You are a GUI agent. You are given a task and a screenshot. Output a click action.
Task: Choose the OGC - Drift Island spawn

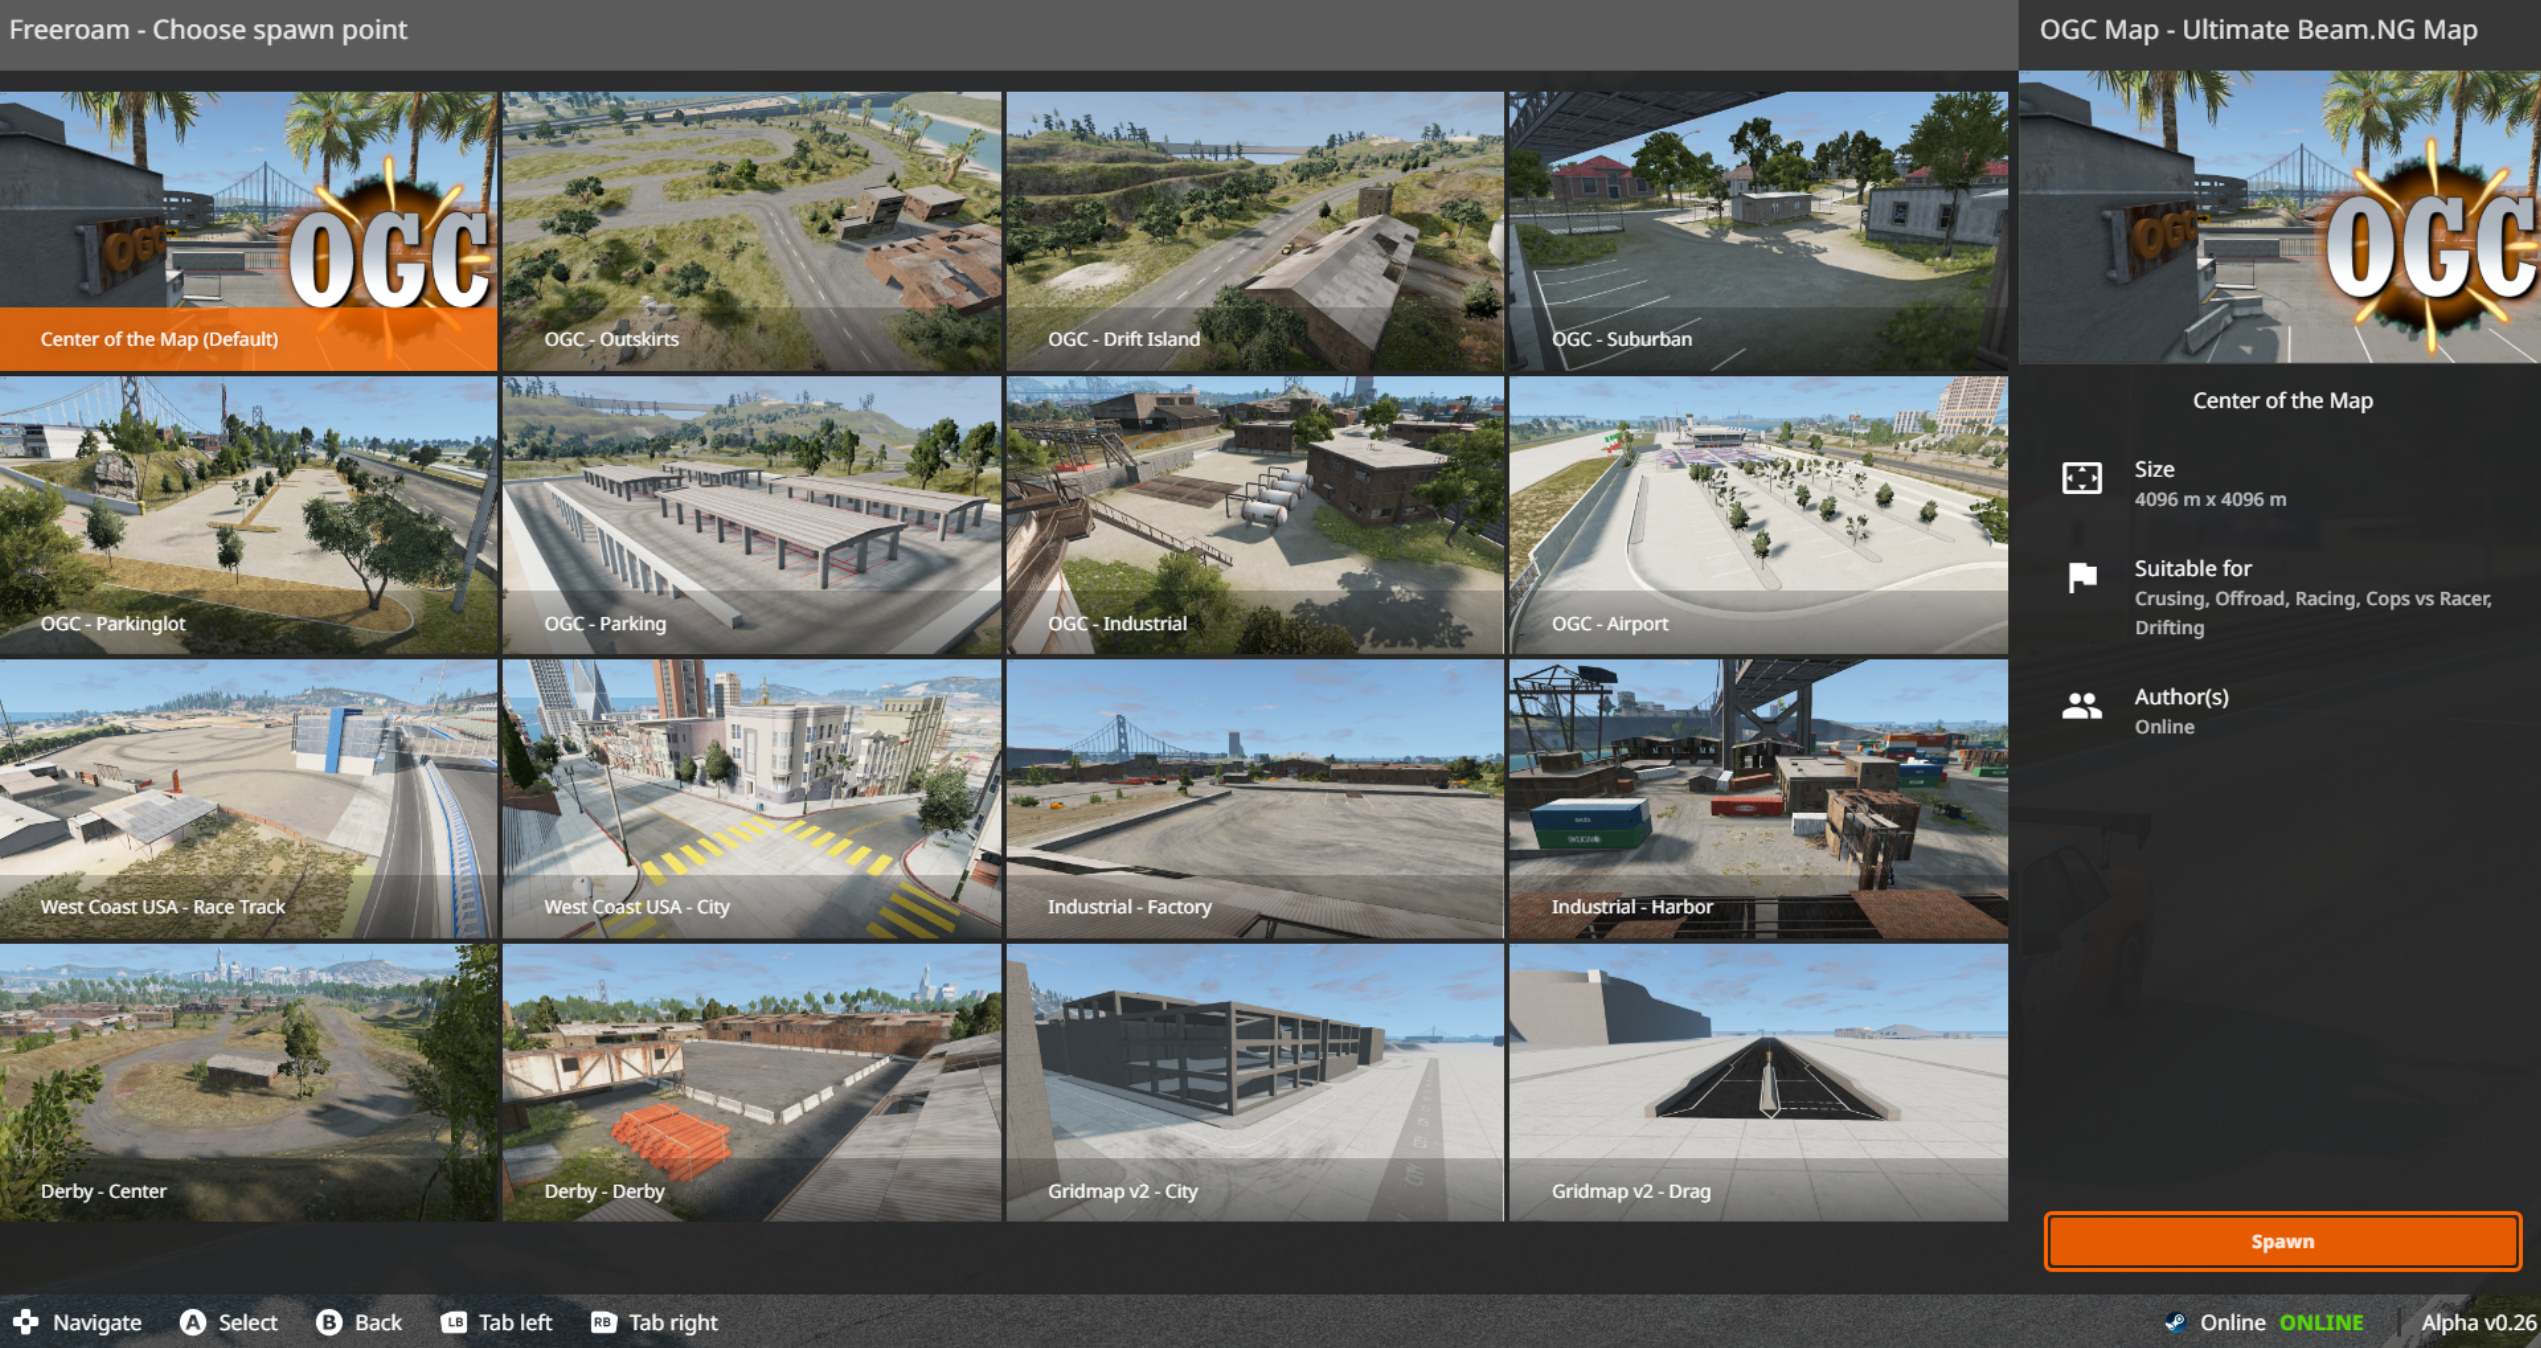tap(1255, 231)
